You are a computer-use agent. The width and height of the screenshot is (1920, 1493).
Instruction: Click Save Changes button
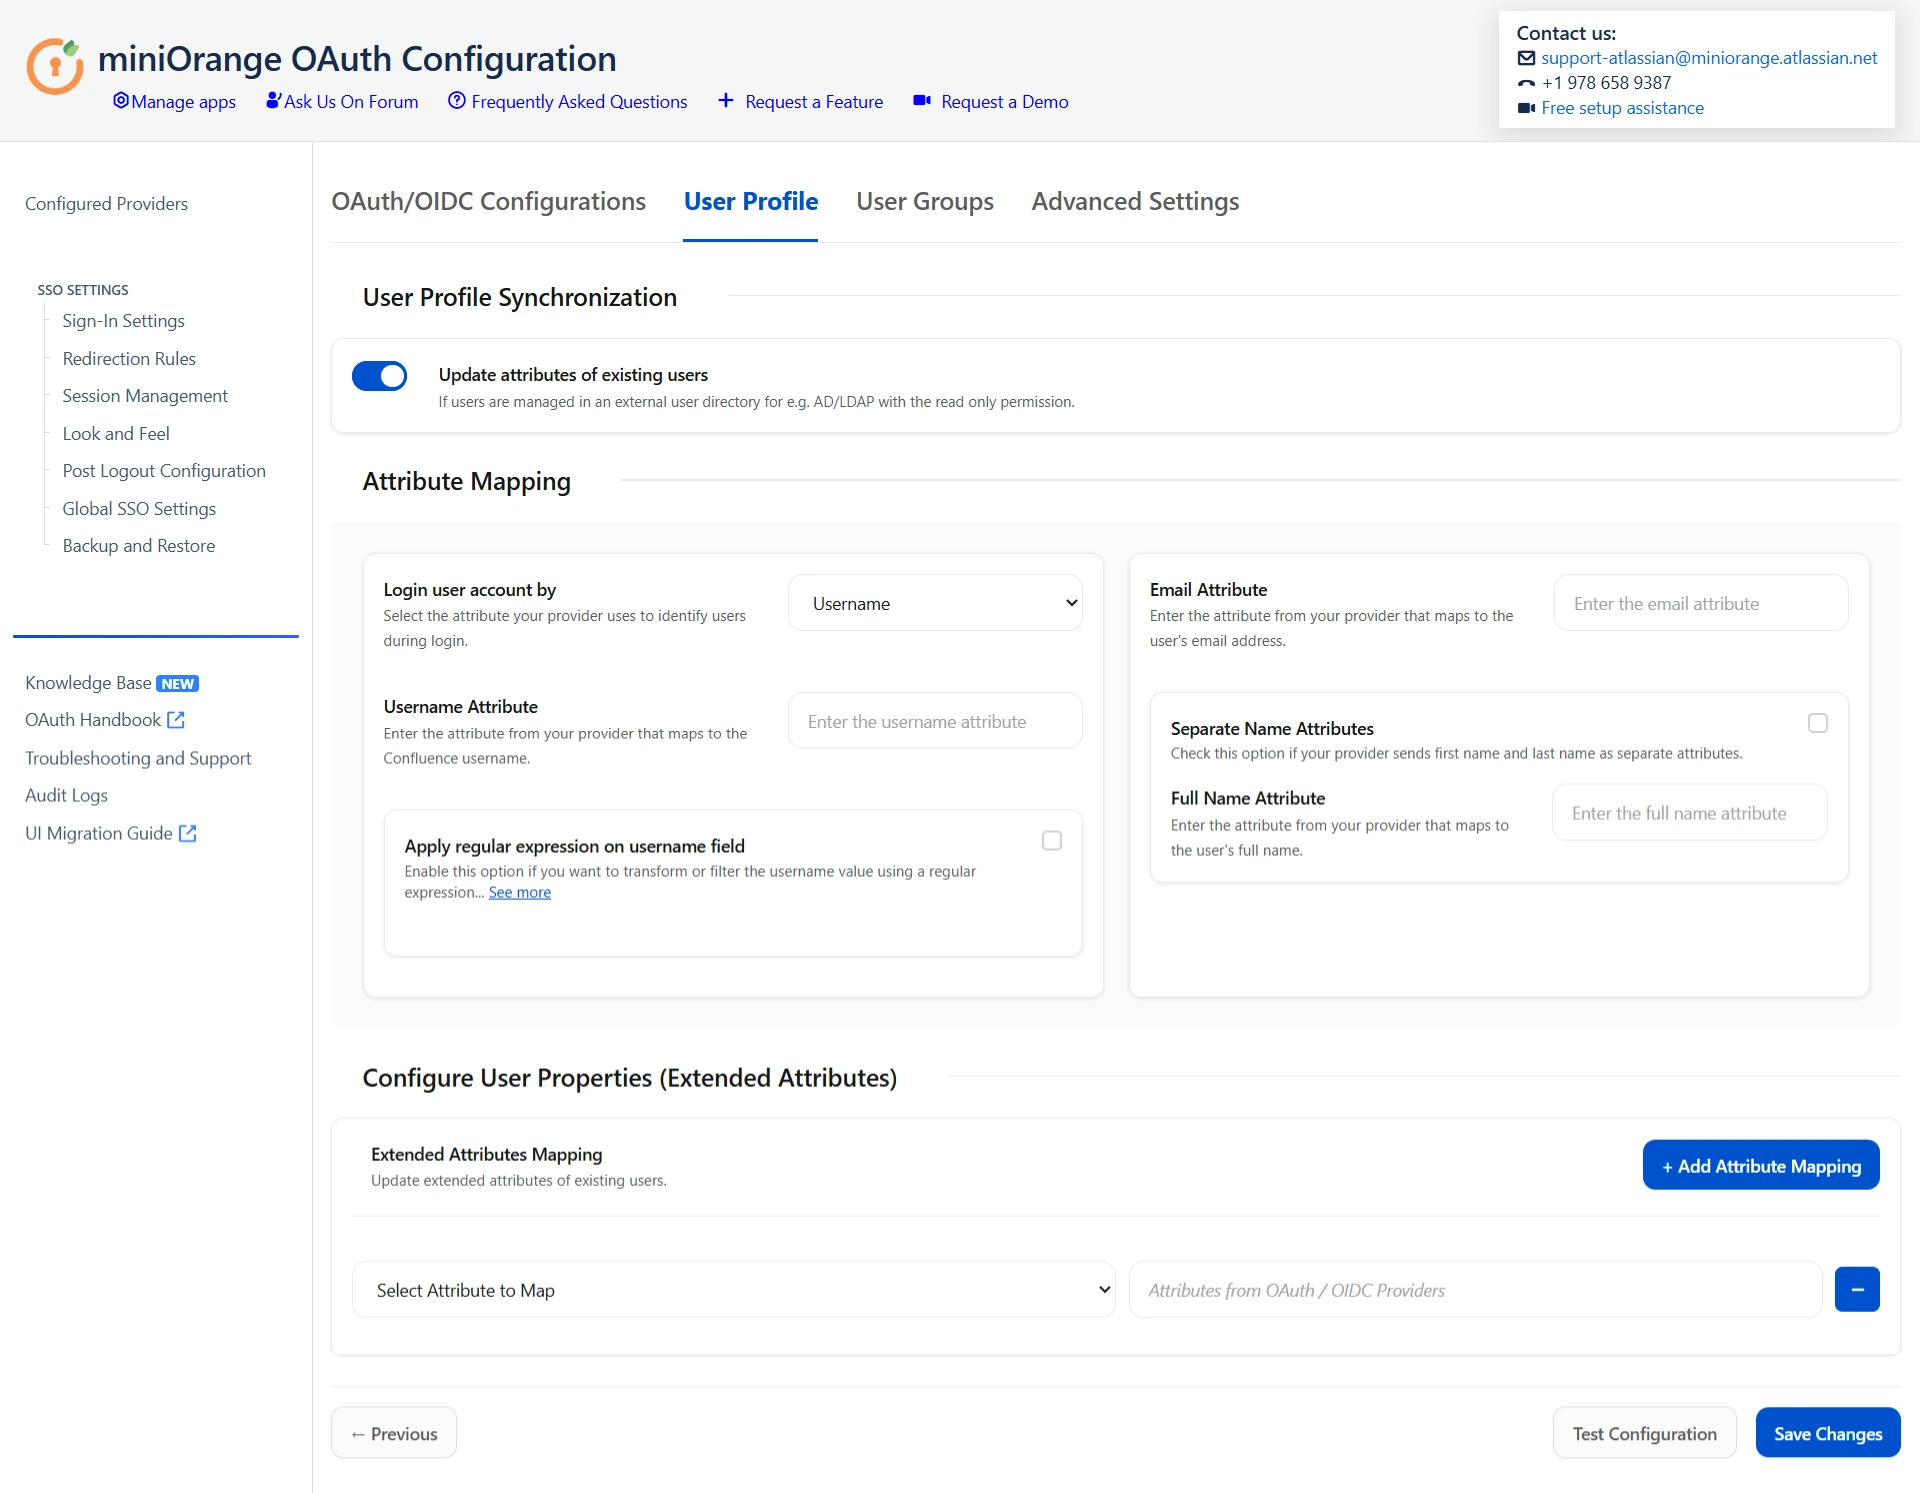(1828, 1433)
